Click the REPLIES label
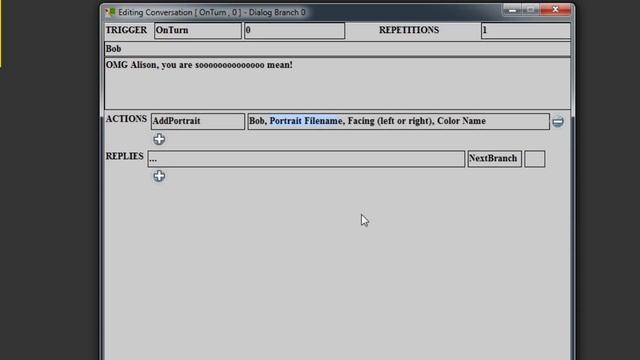Viewport: 640px width, 360px height. [124, 156]
